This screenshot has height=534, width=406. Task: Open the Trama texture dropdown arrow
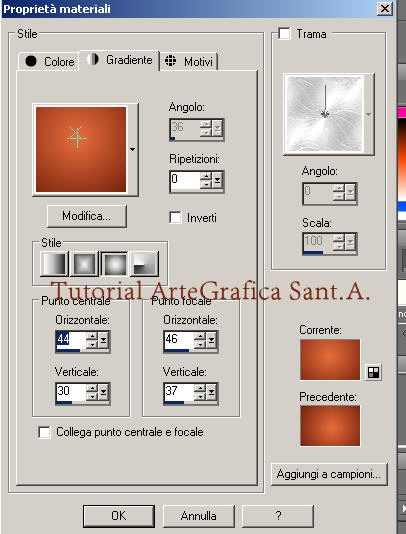(369, 115)
